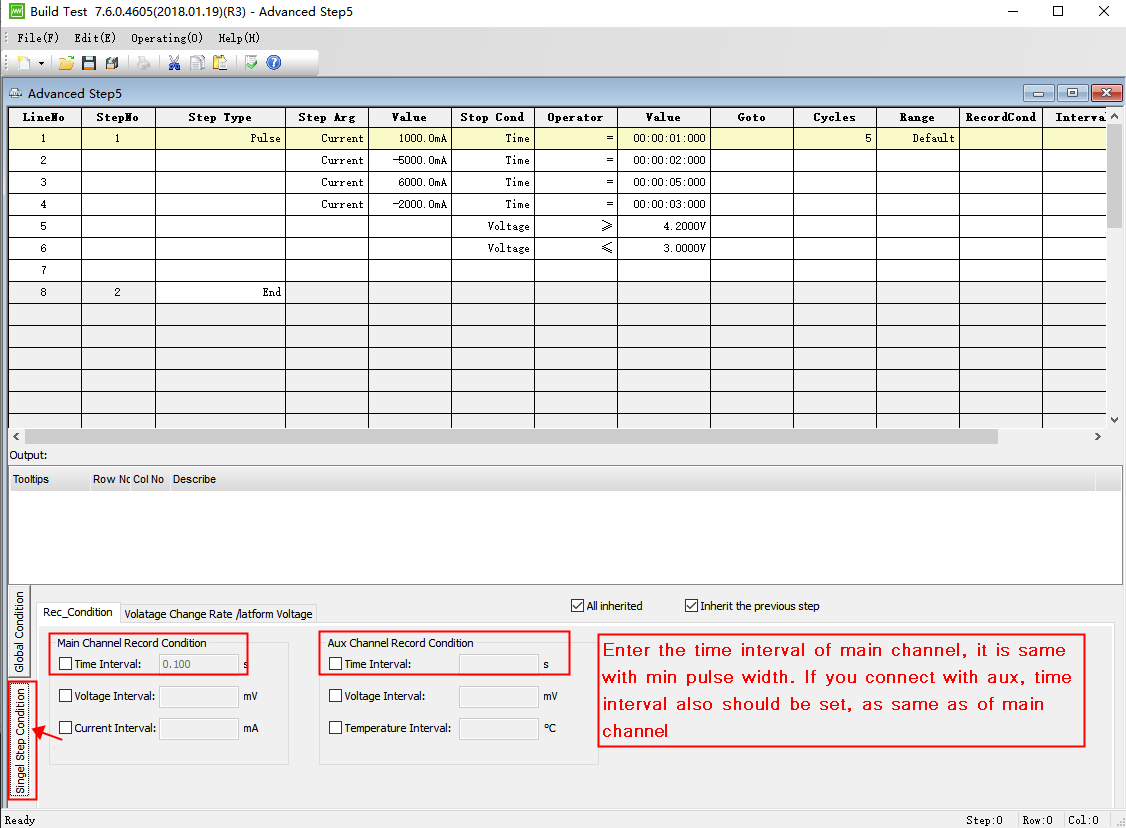Open the Edit(E) menu

tap(95, 38)
